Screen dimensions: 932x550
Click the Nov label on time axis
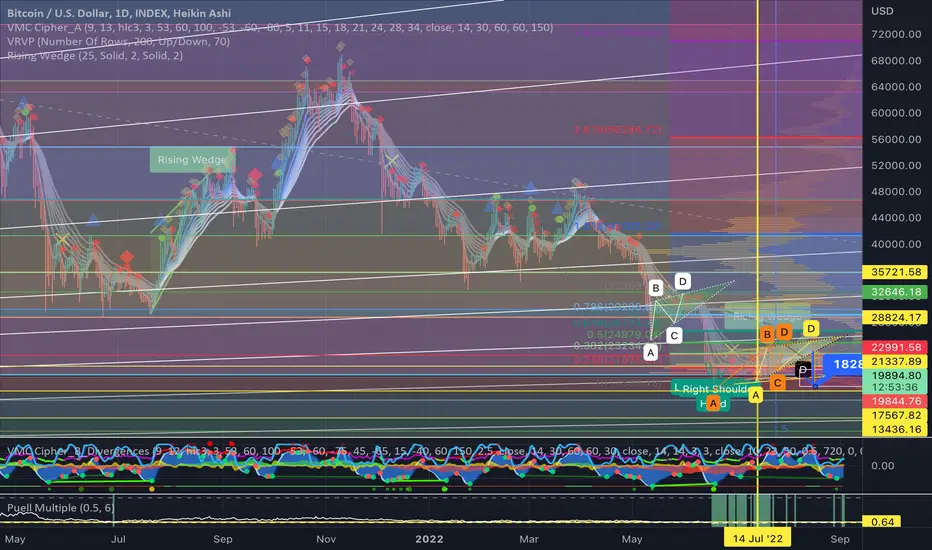(326, 539)
